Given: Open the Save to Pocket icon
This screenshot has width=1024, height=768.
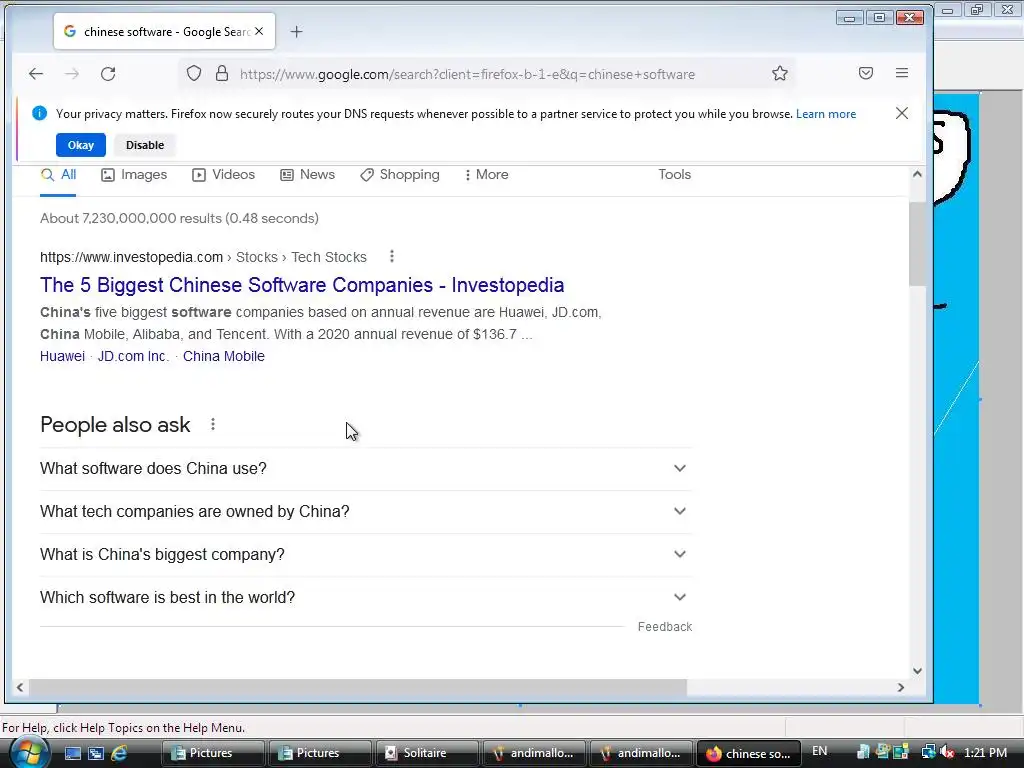Looking at the screenshot, I should click(x=866, y=73).
